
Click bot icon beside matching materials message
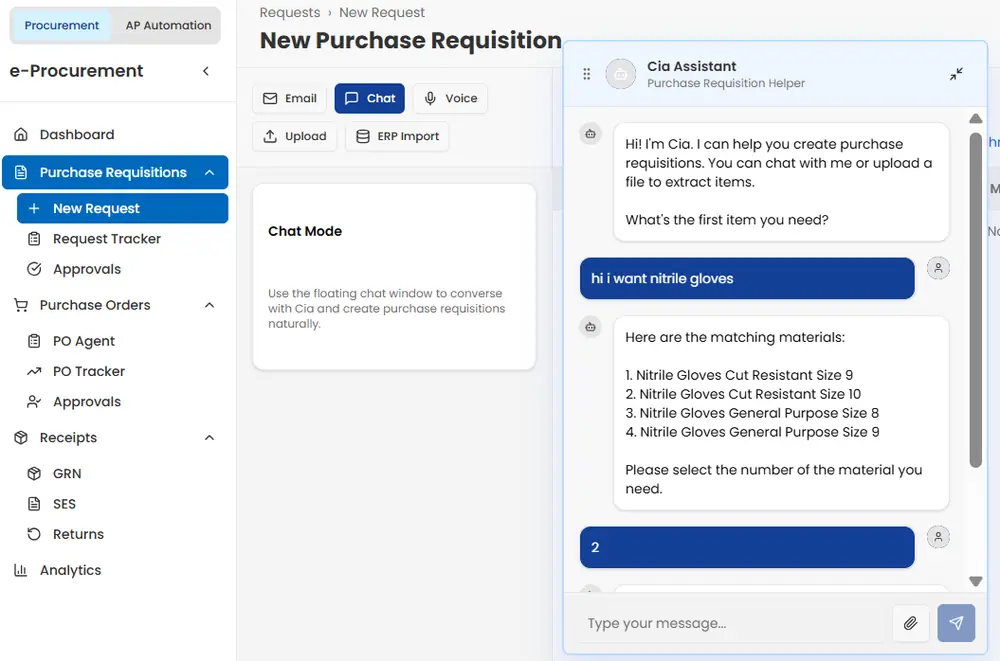point(591,327)
